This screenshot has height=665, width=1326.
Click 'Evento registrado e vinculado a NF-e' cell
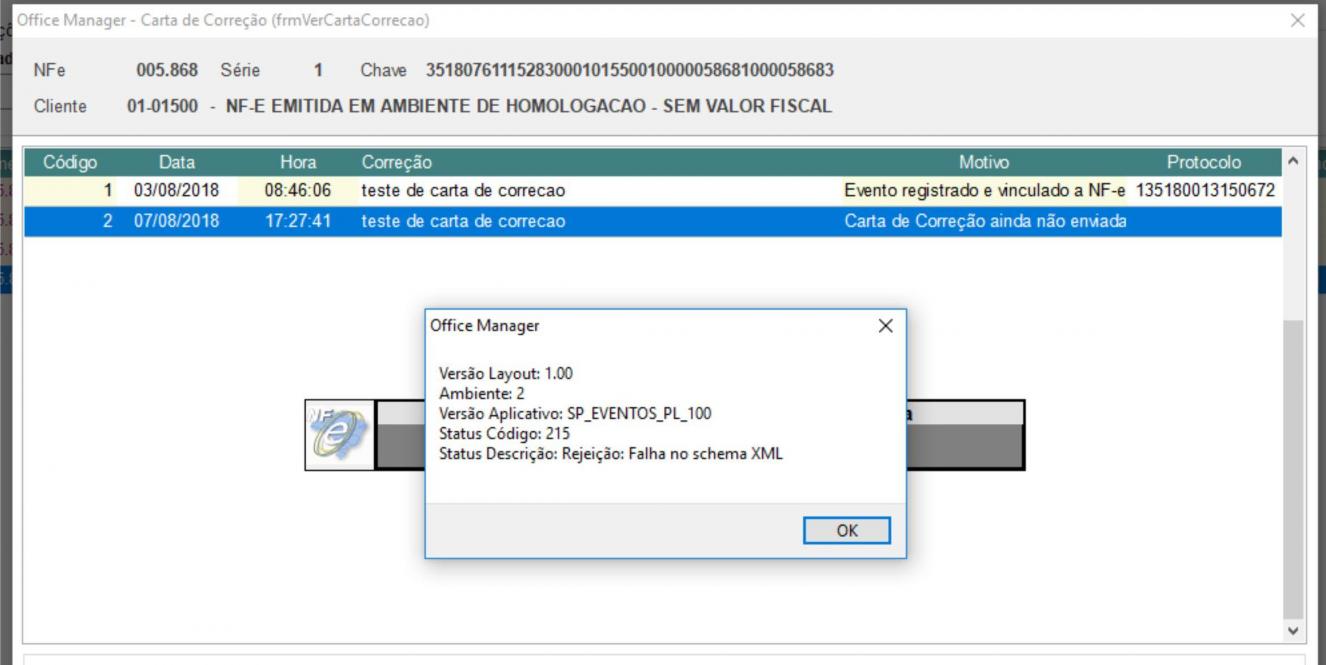point(985,190)
